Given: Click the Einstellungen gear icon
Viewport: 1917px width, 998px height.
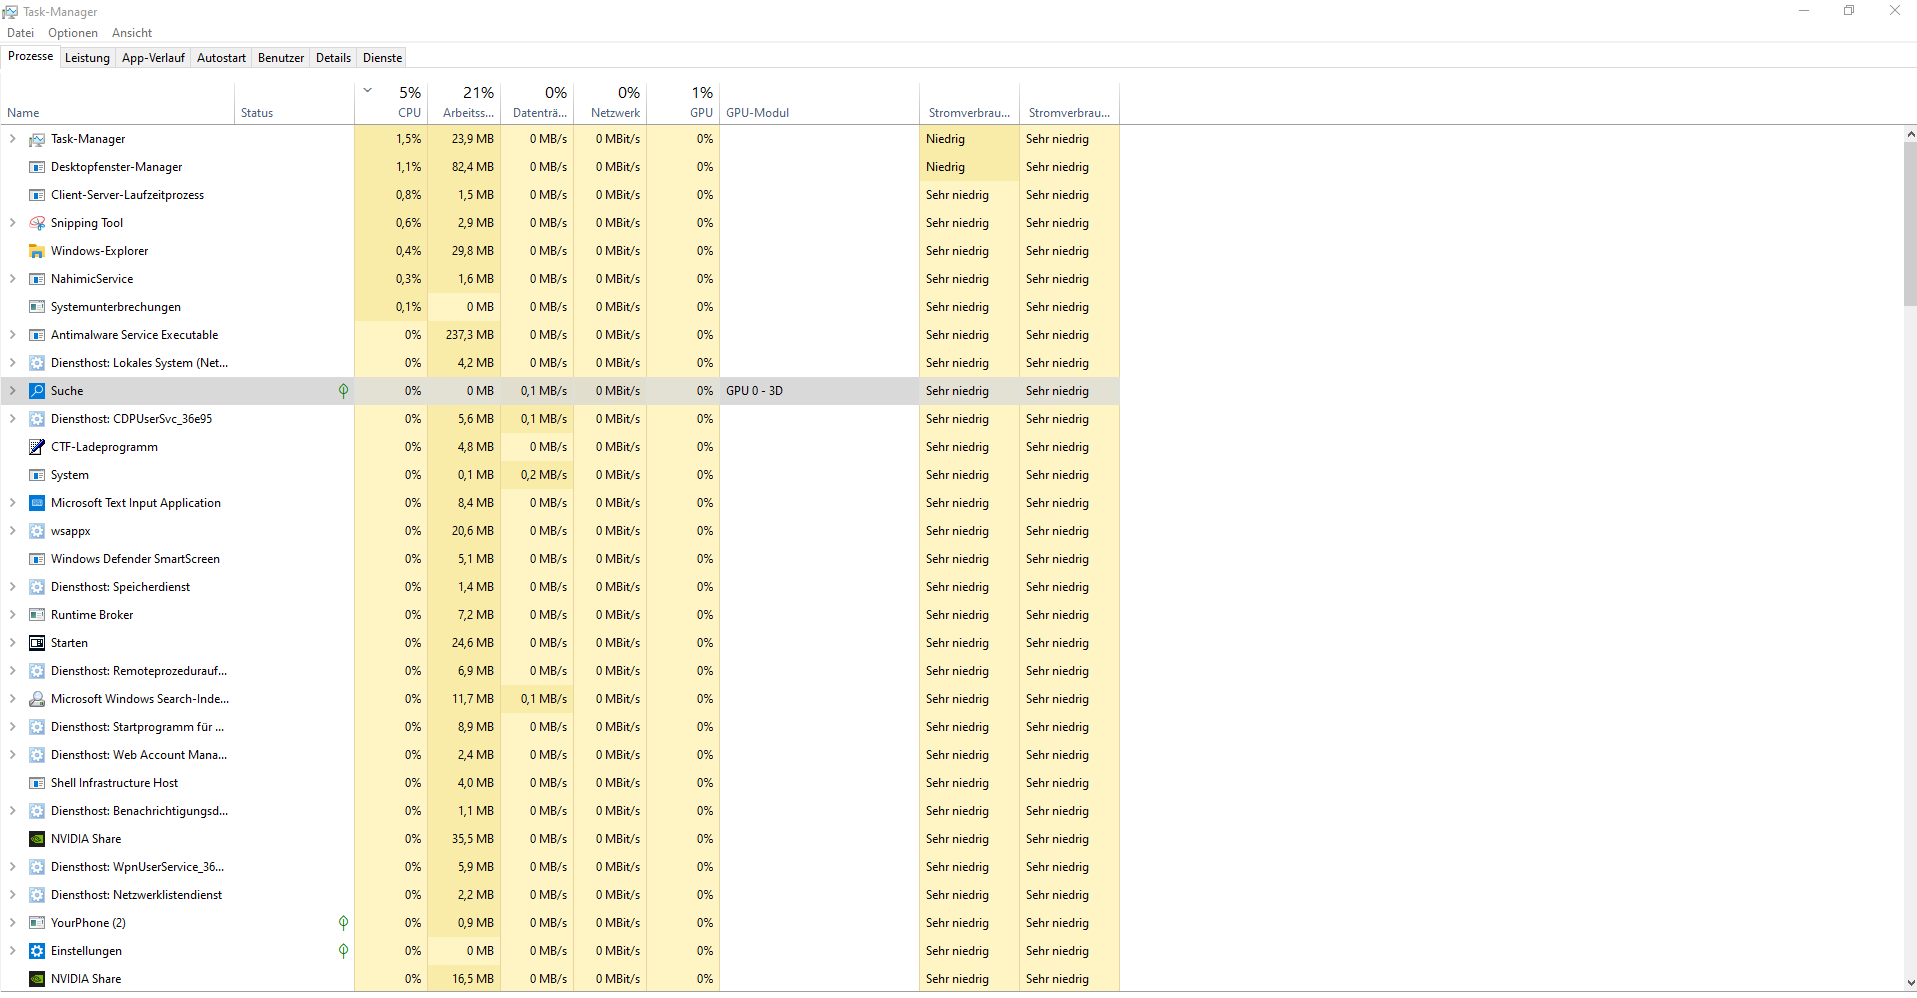Looking at the screenshot, I should (37, 951).
